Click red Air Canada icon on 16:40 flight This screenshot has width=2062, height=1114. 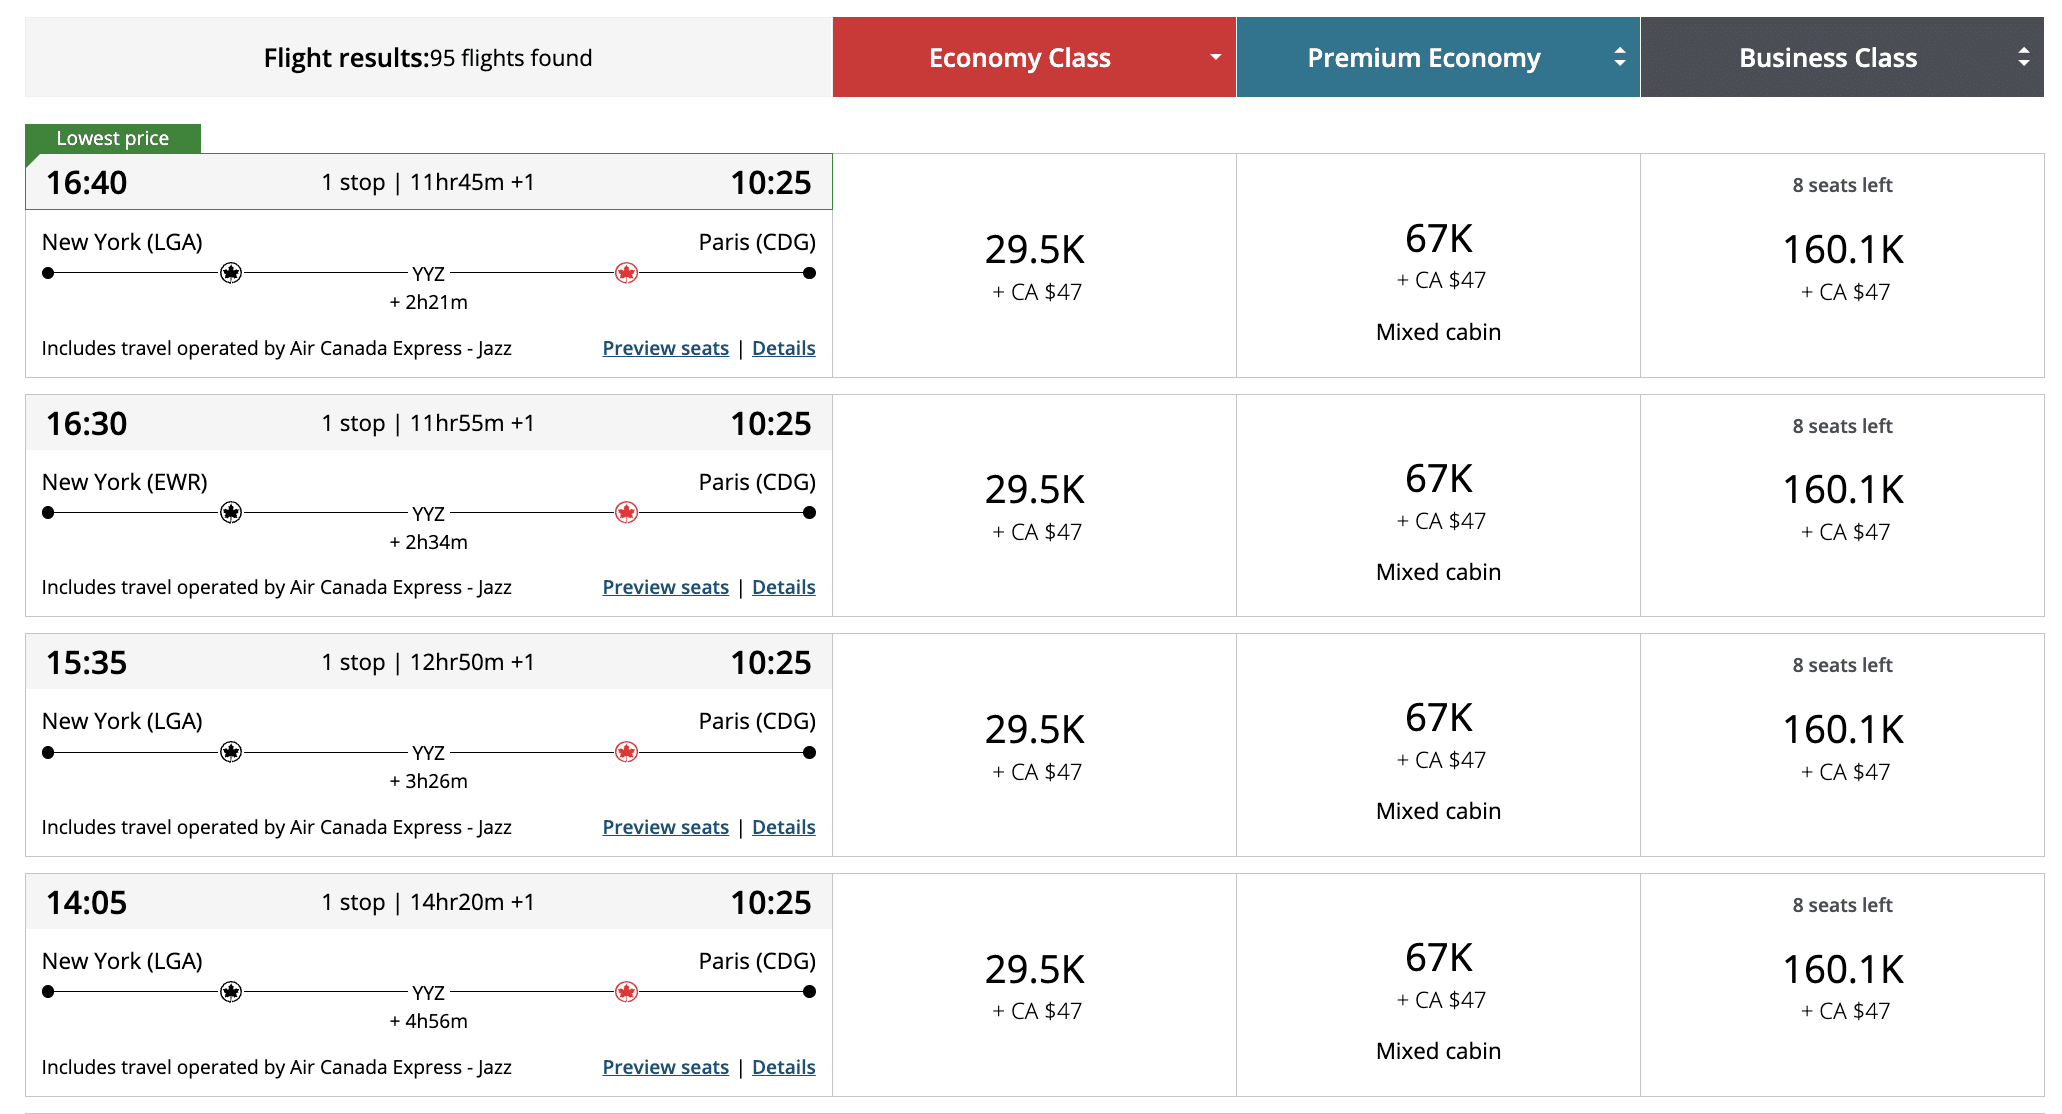[x=627, y=273]
